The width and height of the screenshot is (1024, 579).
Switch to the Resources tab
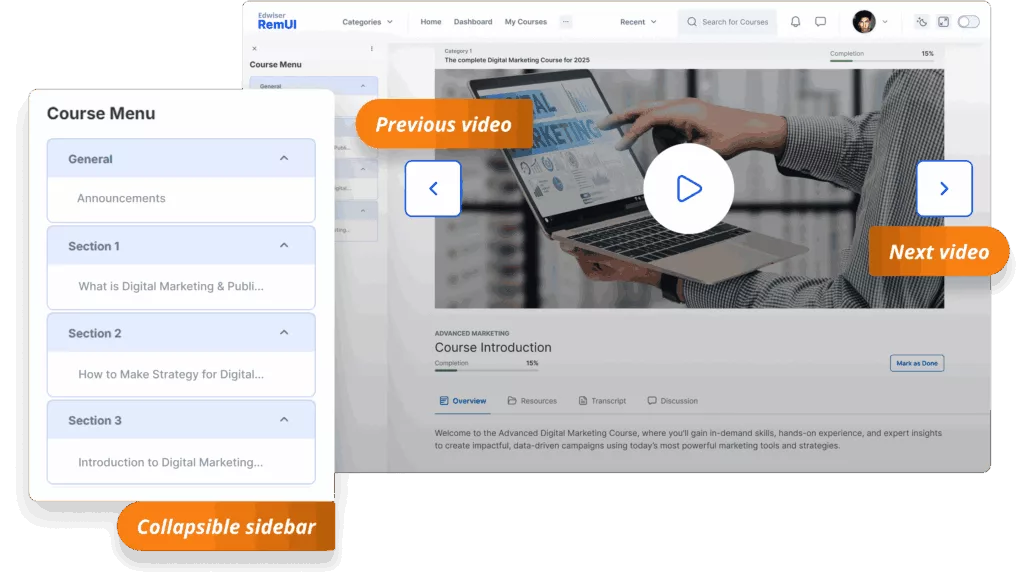[x=532, y=401]
